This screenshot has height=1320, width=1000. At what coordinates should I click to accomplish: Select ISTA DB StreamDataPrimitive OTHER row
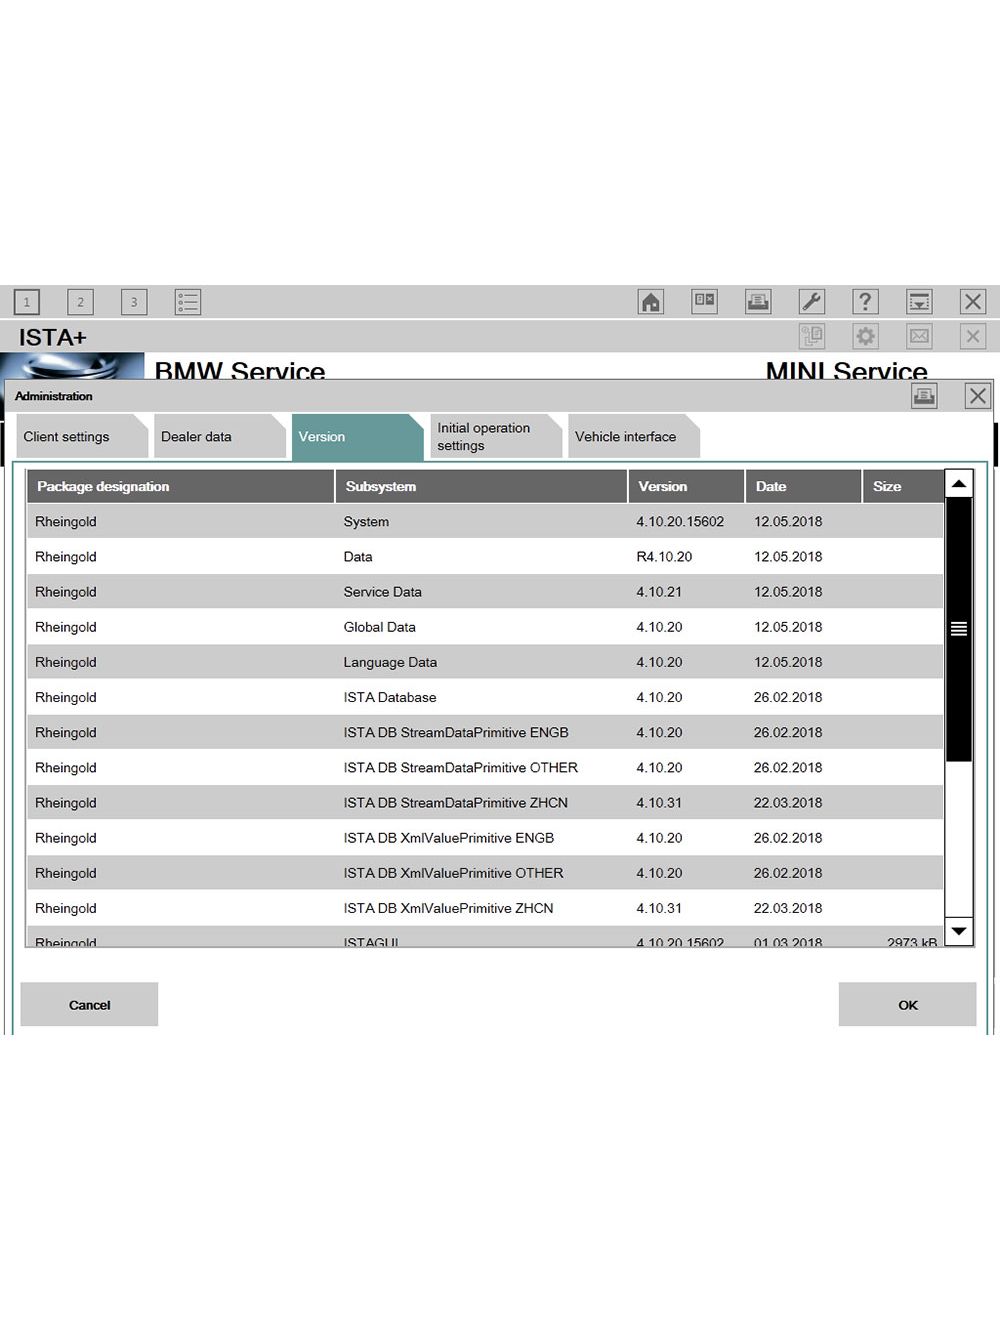pyautogui.click(x=485, y=768)
